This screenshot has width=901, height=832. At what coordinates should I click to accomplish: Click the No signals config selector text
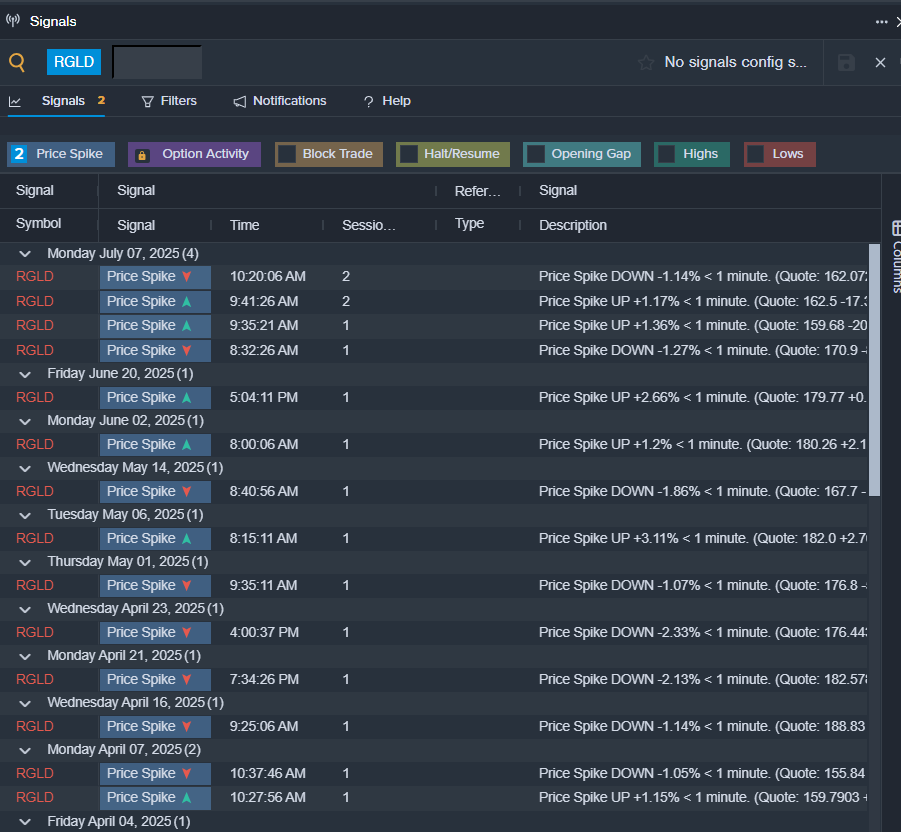point(736,62)
